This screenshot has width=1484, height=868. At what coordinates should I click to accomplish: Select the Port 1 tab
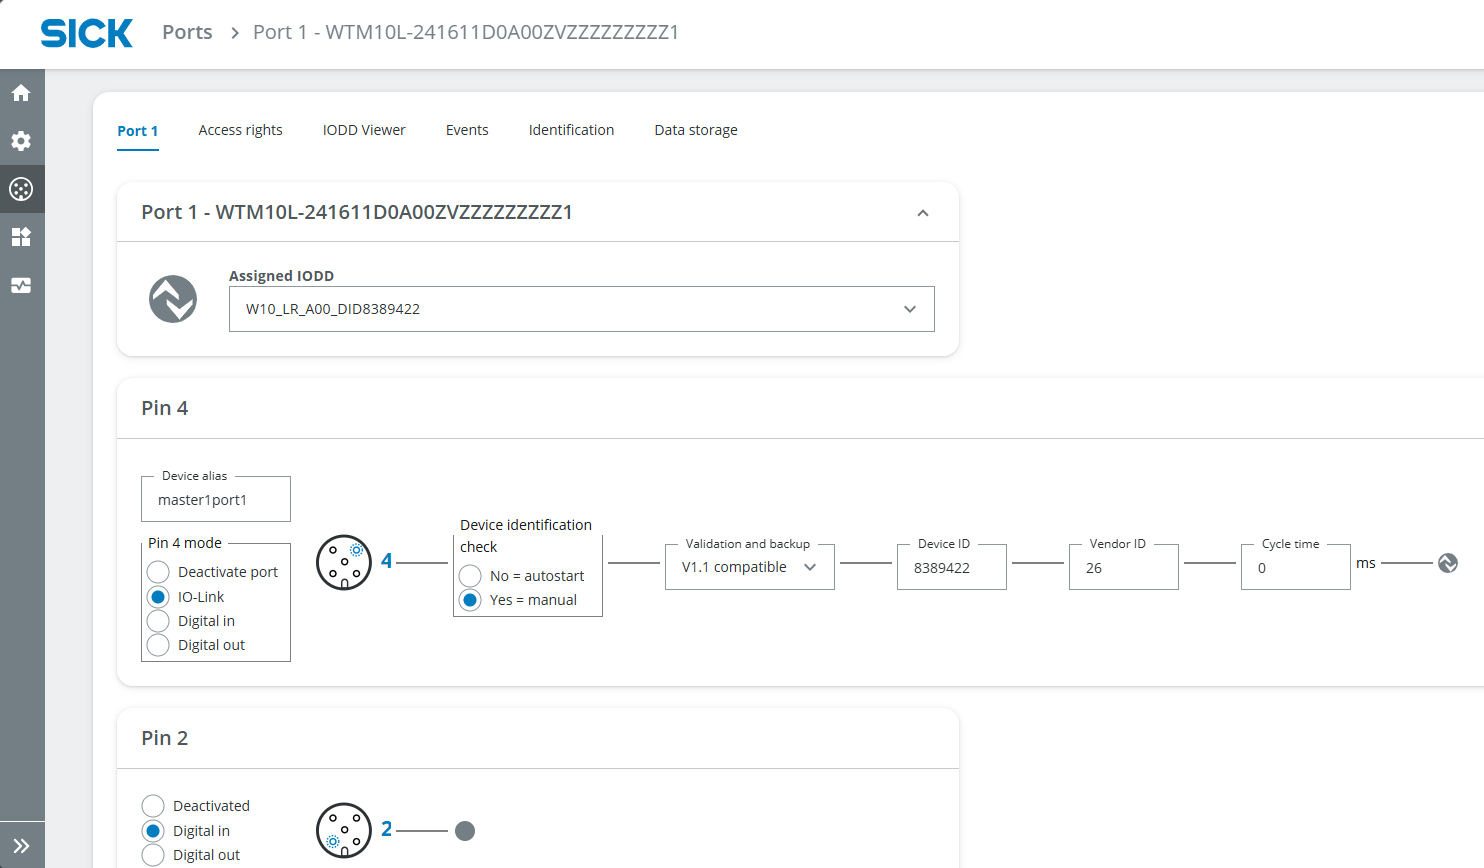(138, 131)
